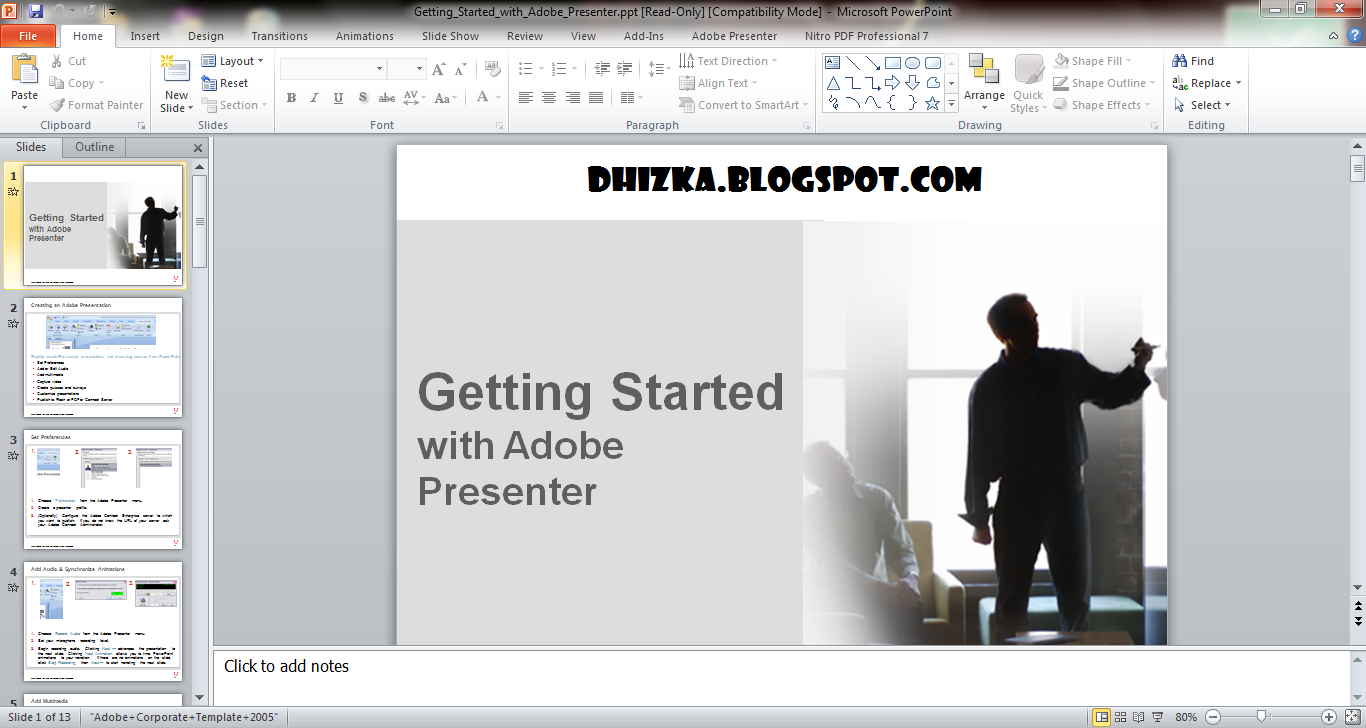Toggle Align Text Left

click(526, 97)
